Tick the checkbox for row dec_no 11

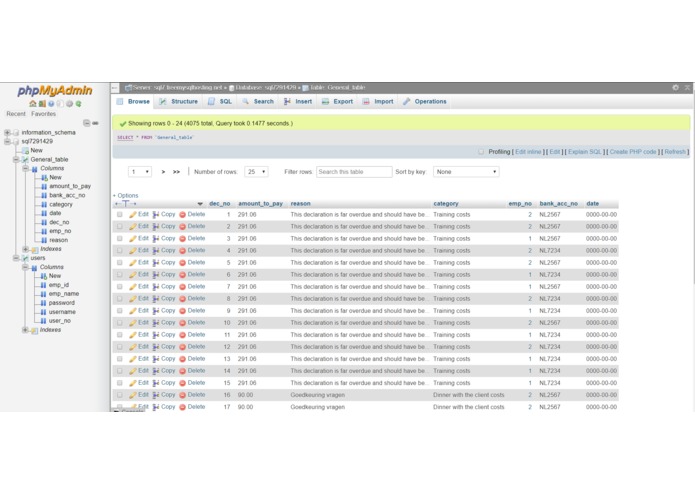click(x=120, y=335)
